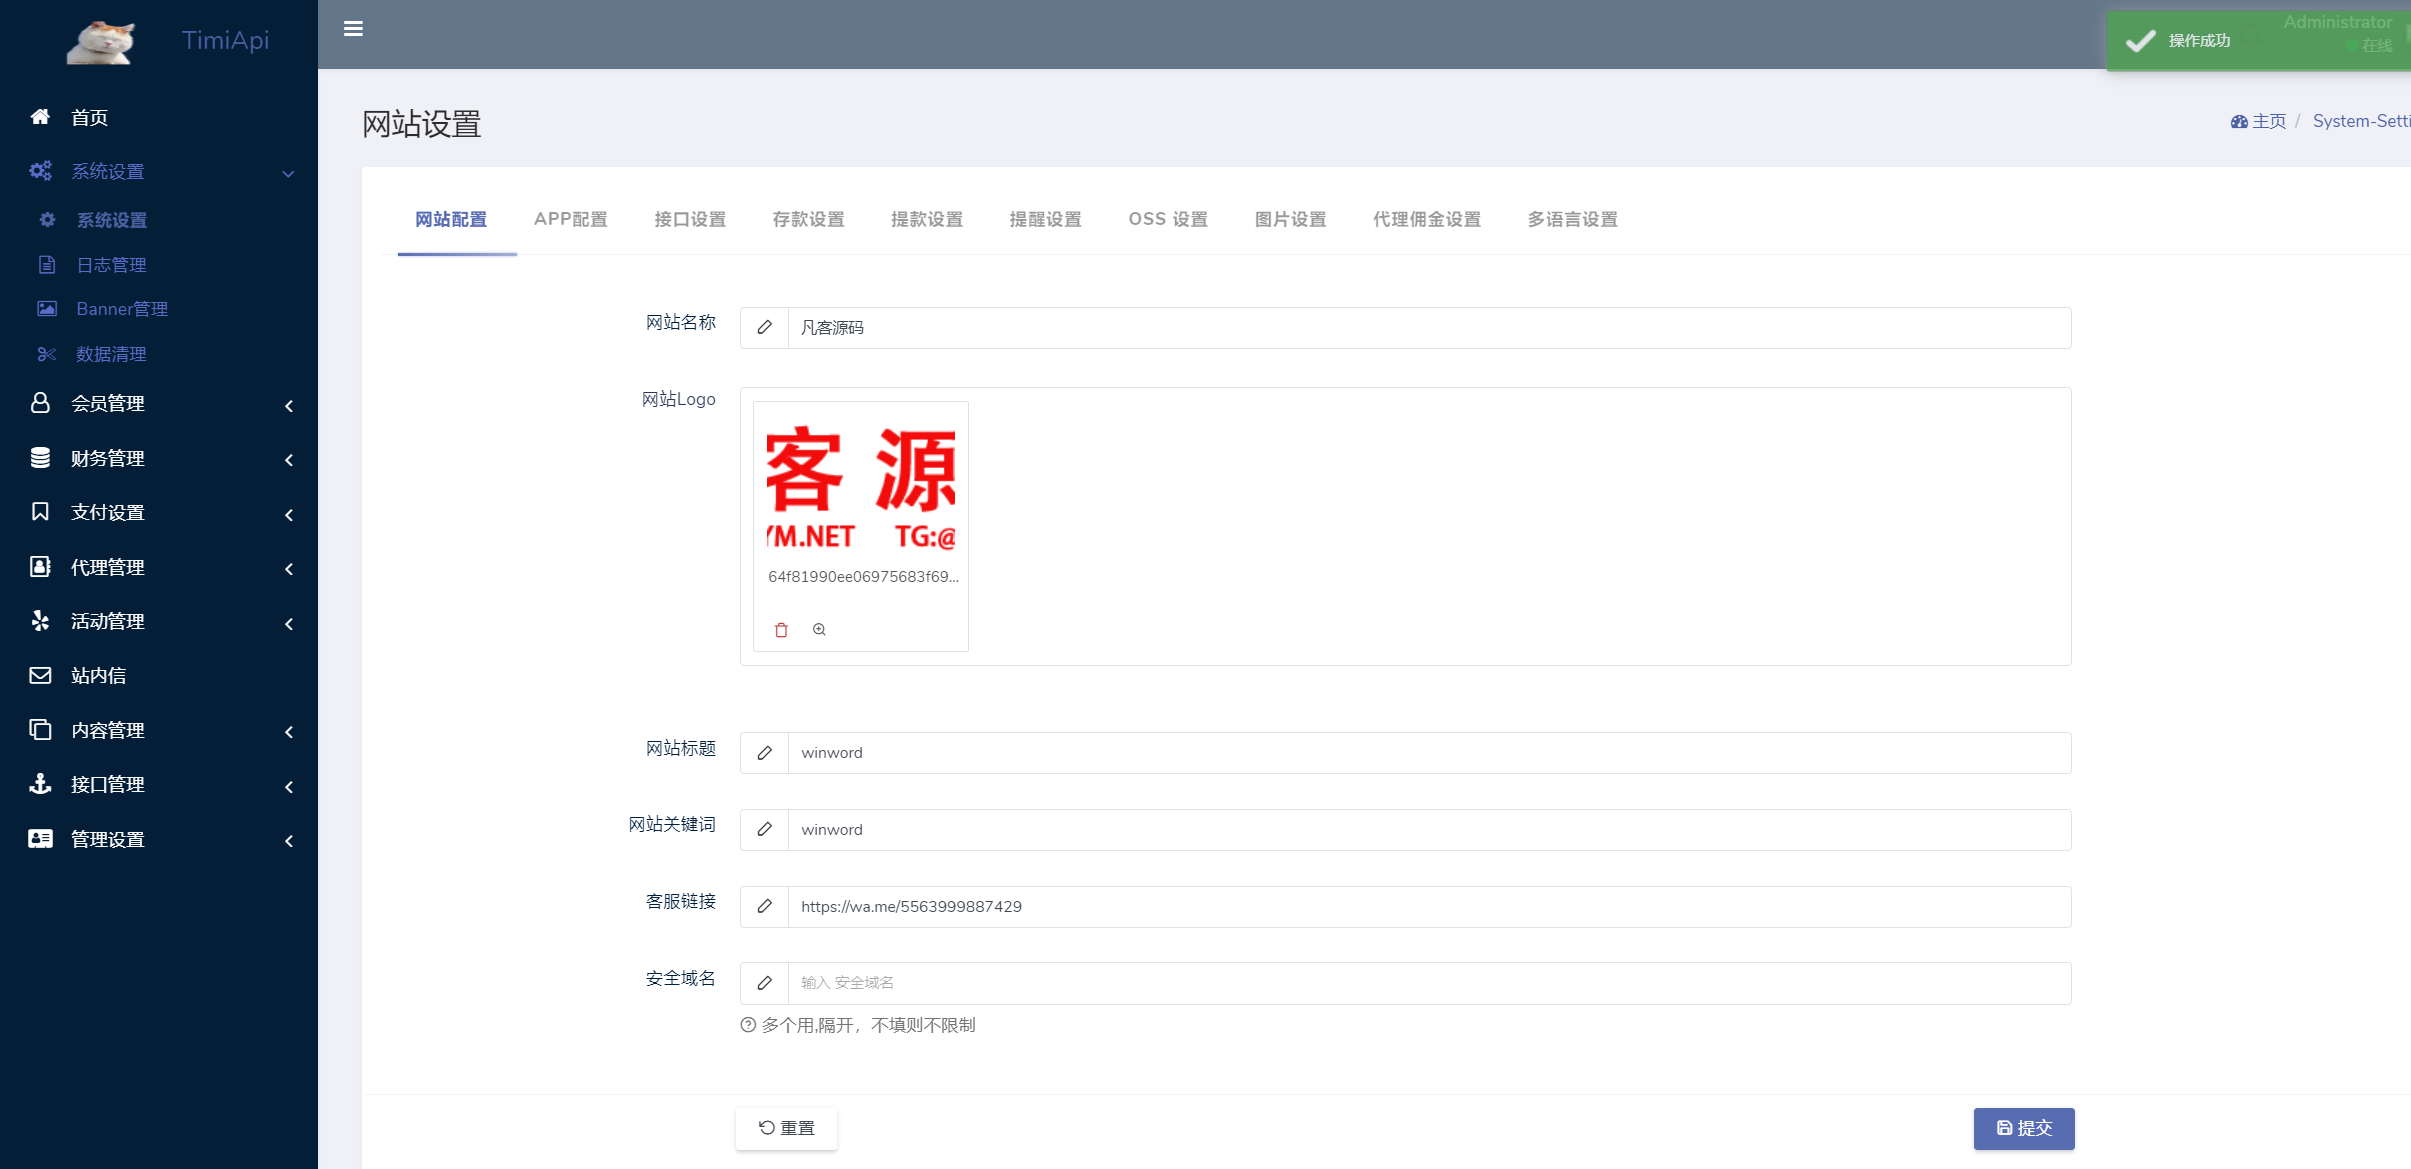The height and width of the screenshot is (1169, 2411).
Task: Switch to the OSS 设置 tab
Action: click(1167, 219)
